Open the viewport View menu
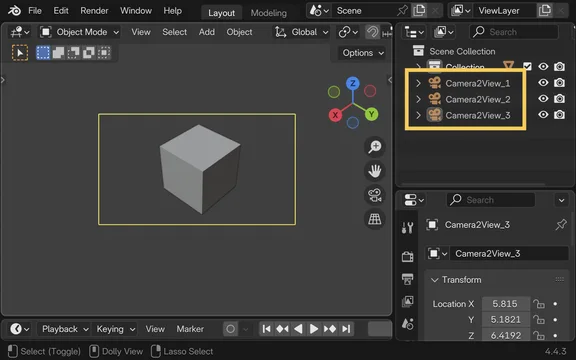 pos(141,32)
